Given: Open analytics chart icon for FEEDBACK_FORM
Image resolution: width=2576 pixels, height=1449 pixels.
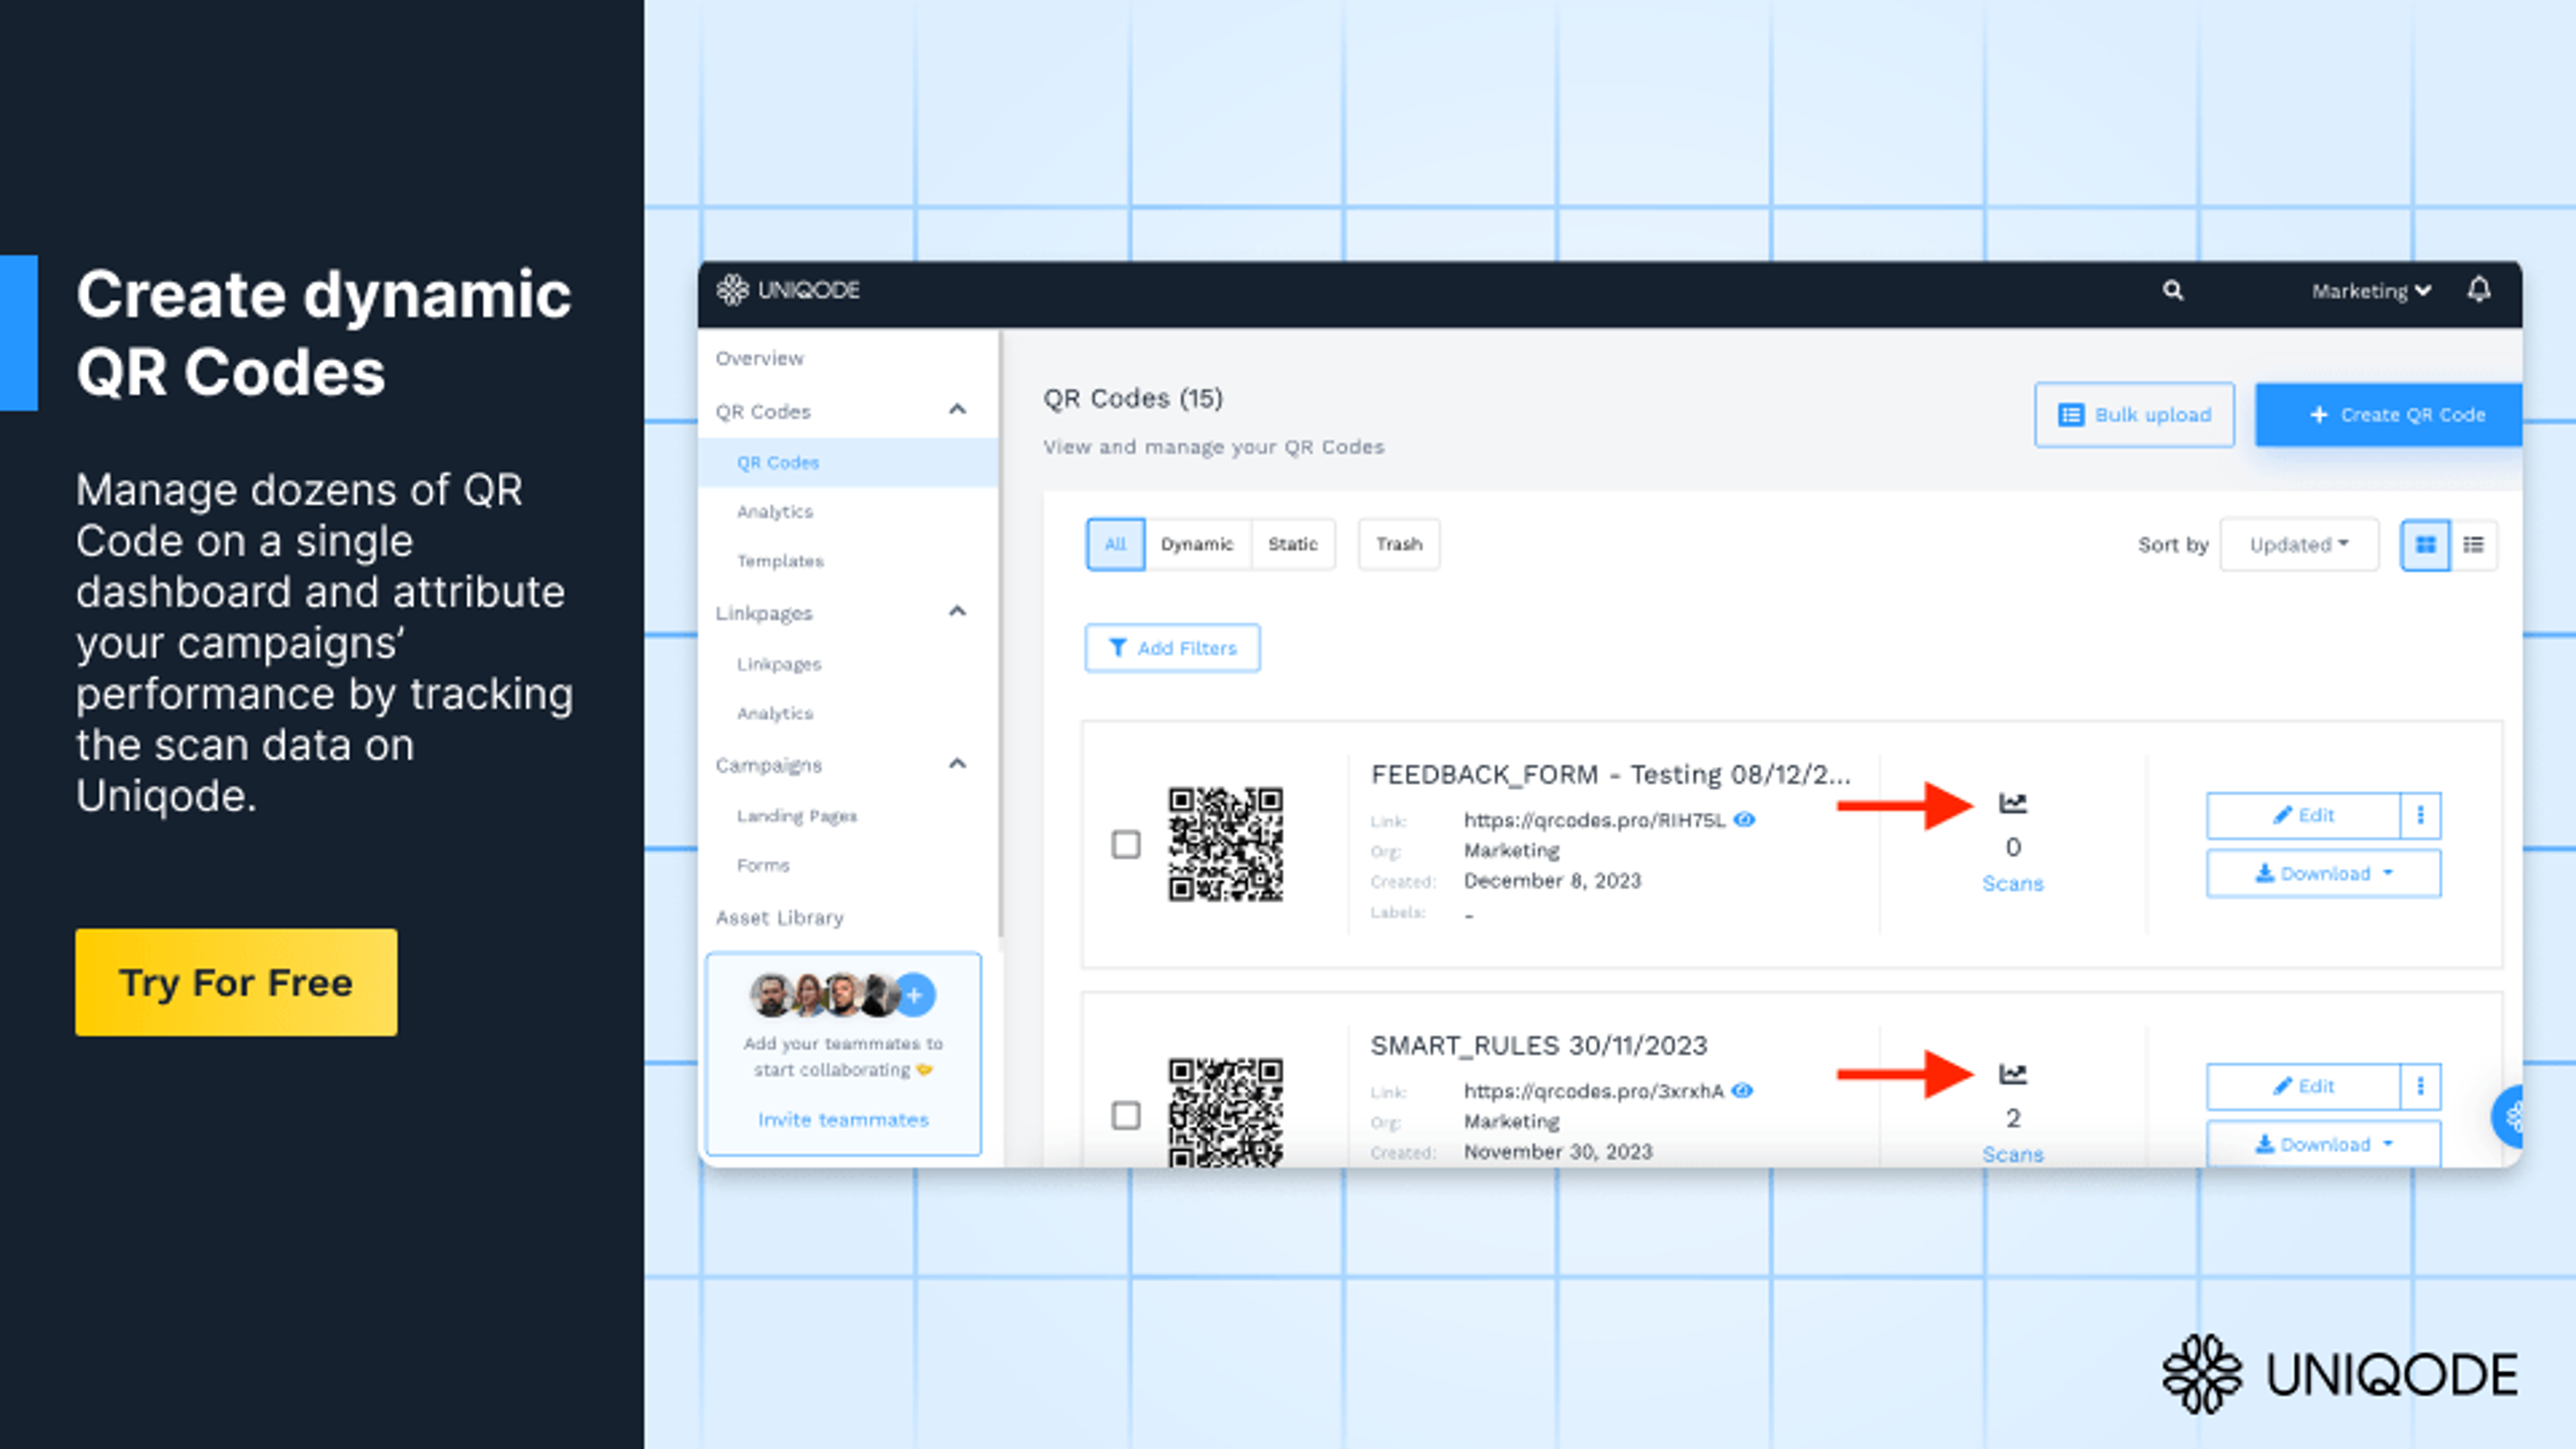Looking at the screenshot, I should tap(2012, 803).
